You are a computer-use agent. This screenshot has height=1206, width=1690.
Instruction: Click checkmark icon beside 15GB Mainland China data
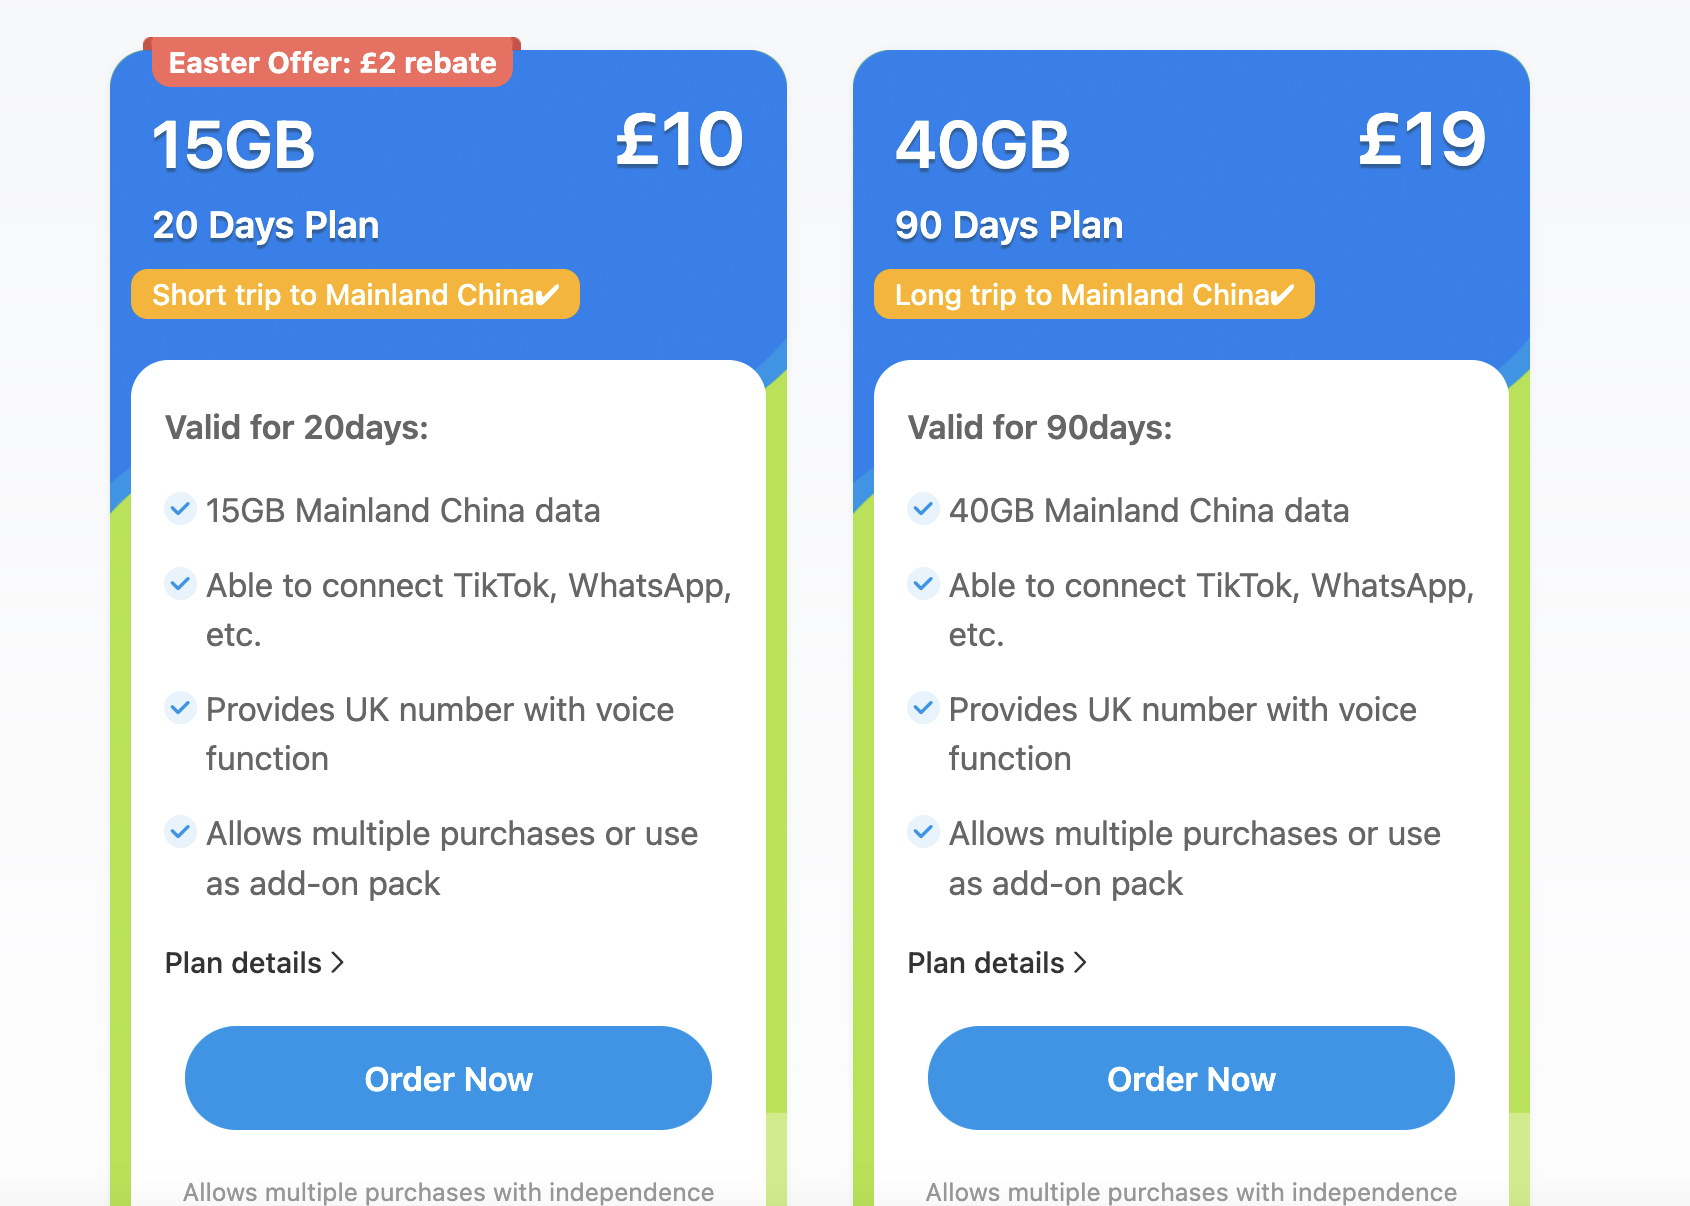180,509
